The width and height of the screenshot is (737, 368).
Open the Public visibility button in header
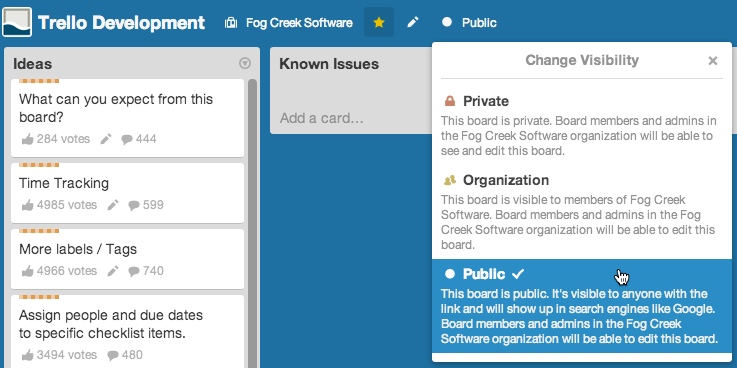[469, 22]
